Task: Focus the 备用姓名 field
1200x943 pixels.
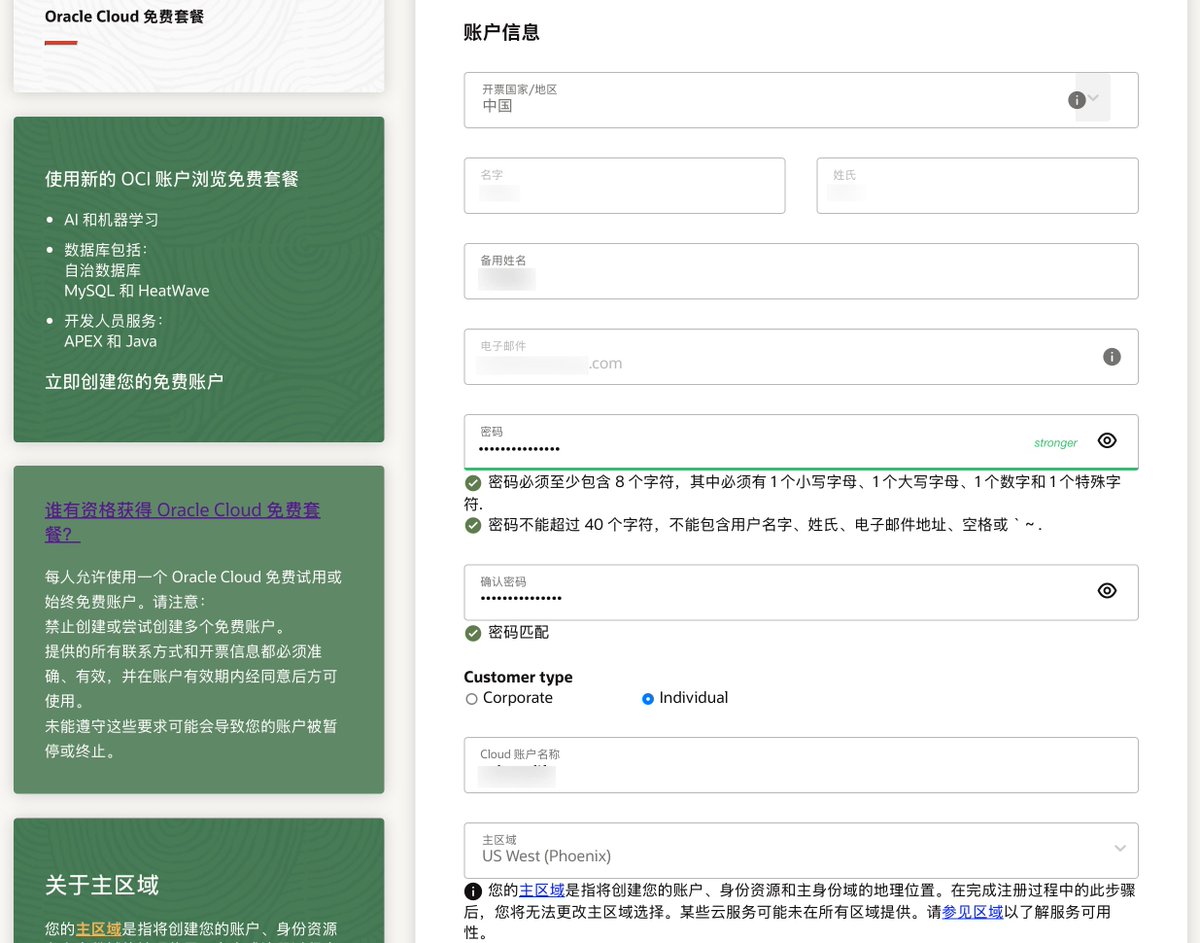Action: click(801, 271)
